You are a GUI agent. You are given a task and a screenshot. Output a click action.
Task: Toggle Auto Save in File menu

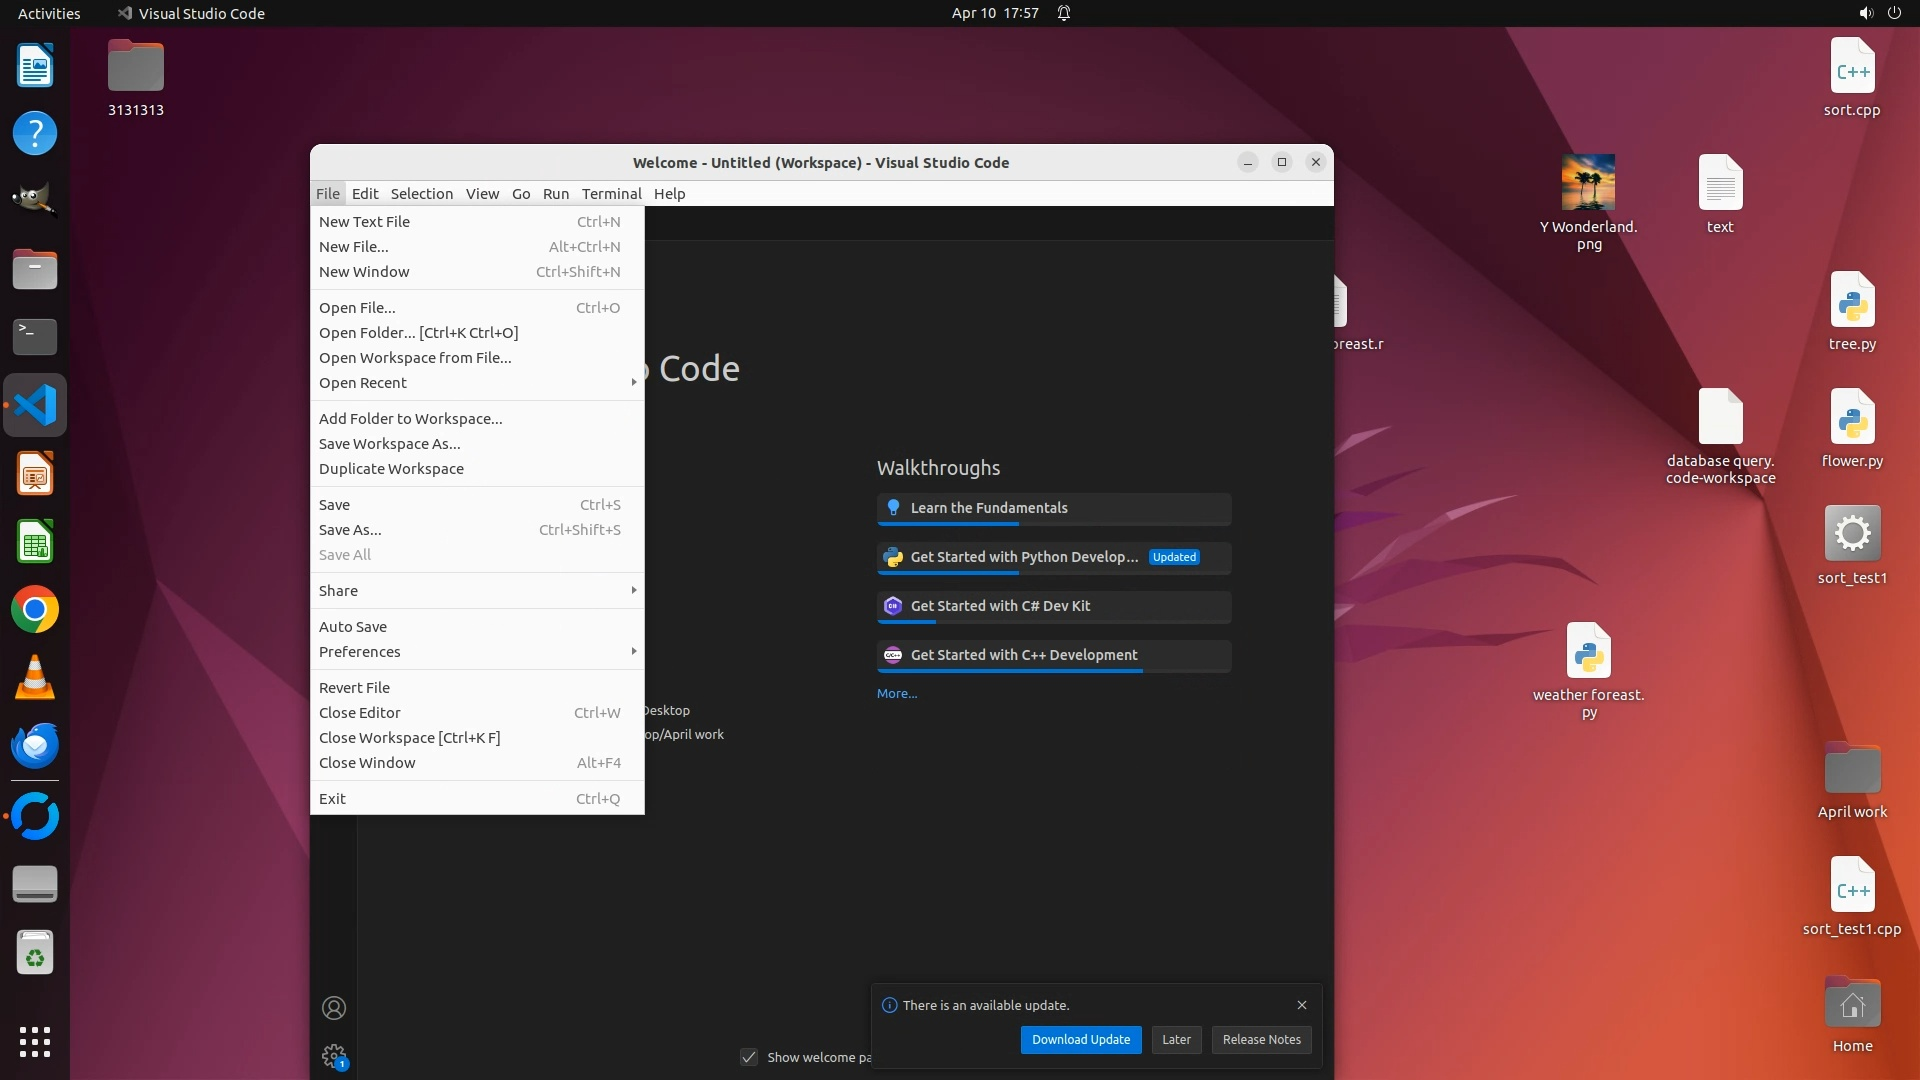(353, 627)
